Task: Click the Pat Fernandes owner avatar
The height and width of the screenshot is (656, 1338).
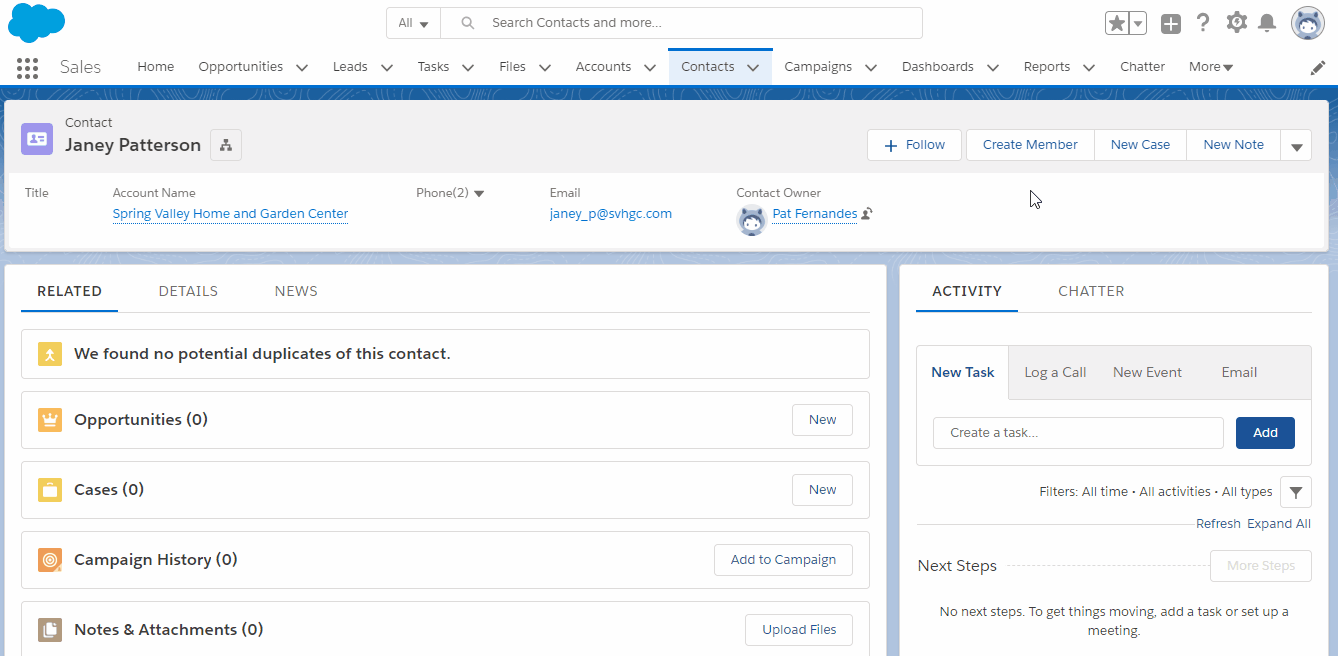Action: [752, 220]
